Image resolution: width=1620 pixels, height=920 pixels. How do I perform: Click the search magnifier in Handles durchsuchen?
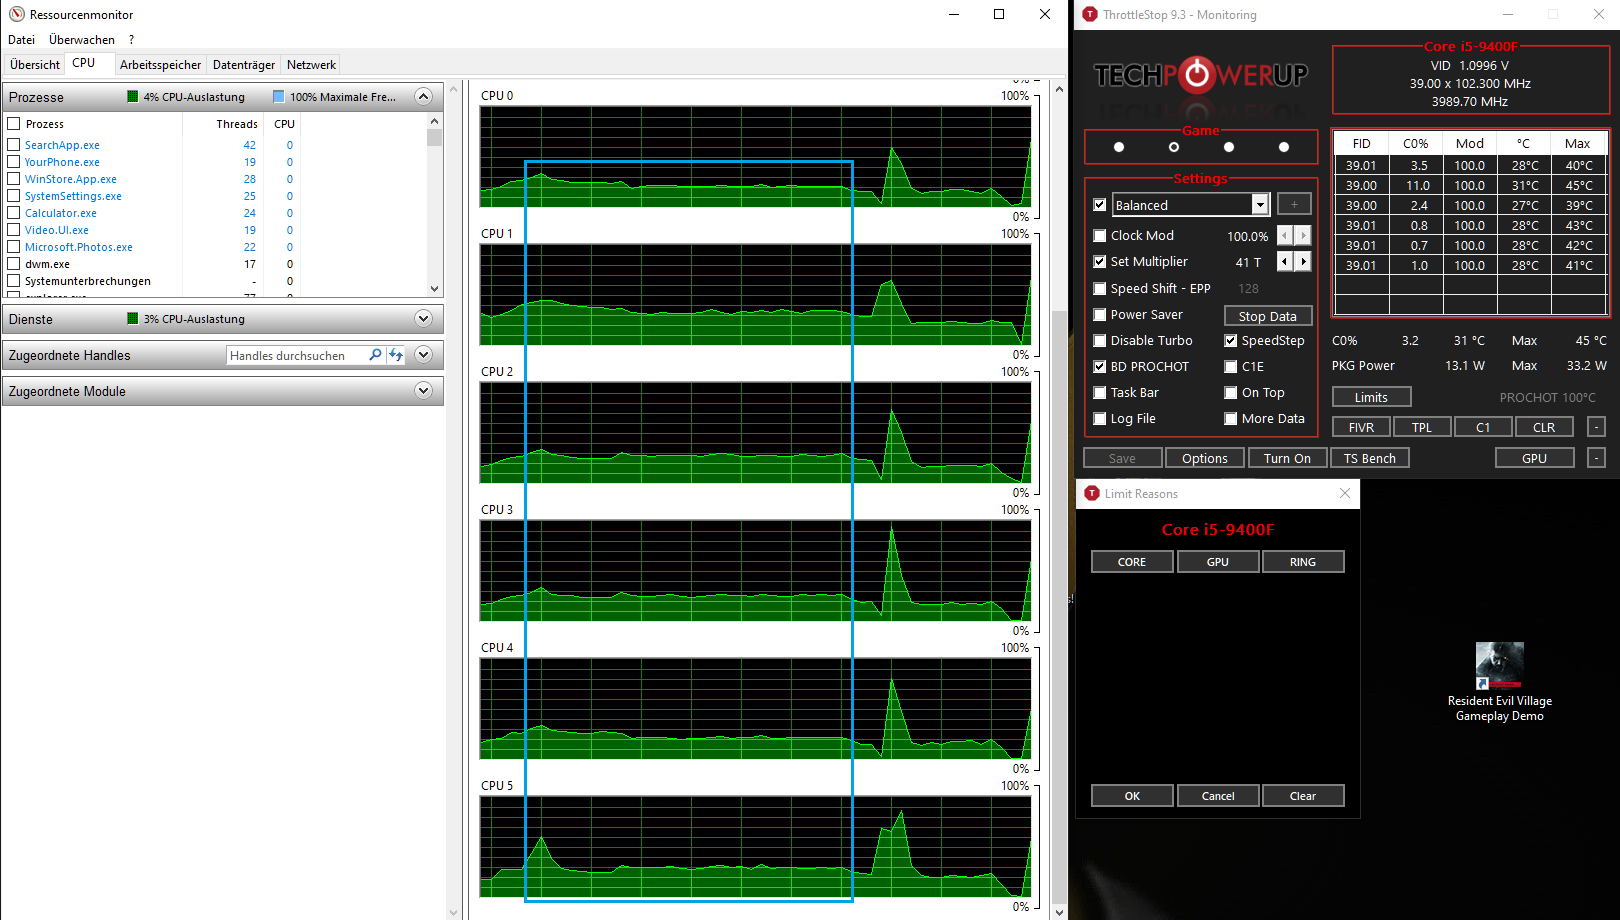pos(375,355)
